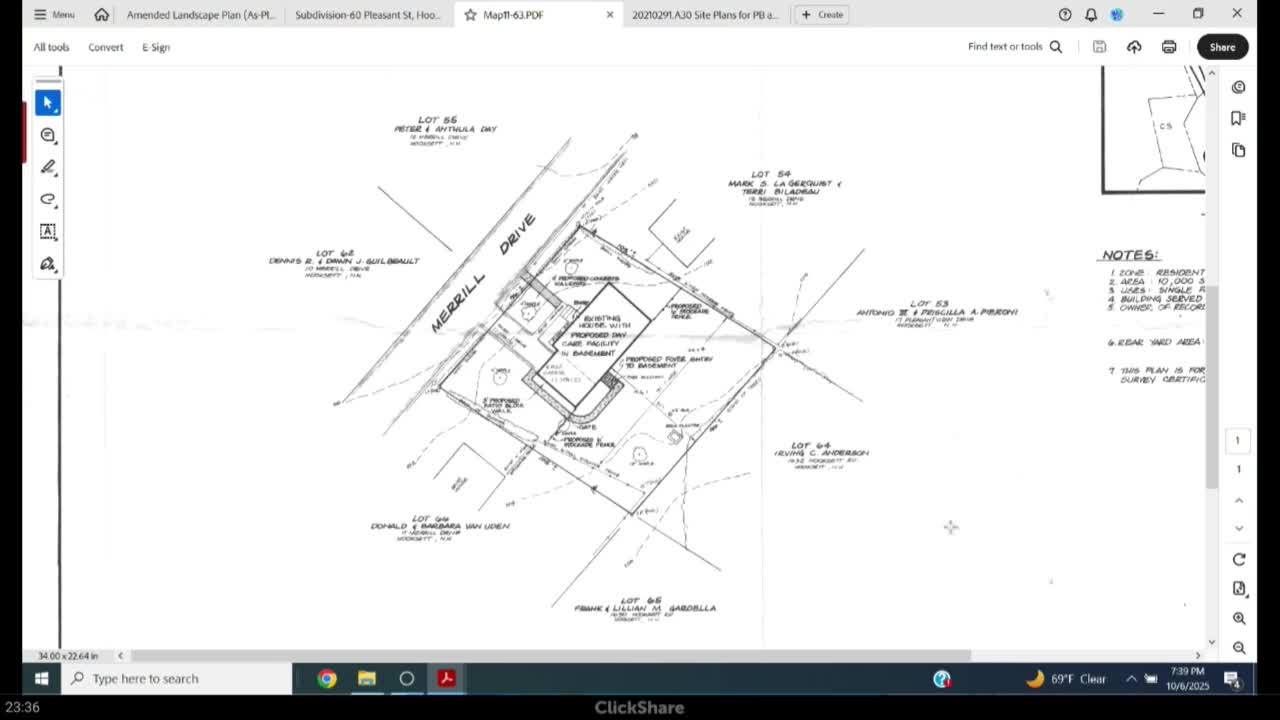Select the Add text box tool
Image resolution: width=1280 pixels, height=720 pixels.
tap(48, 231)
